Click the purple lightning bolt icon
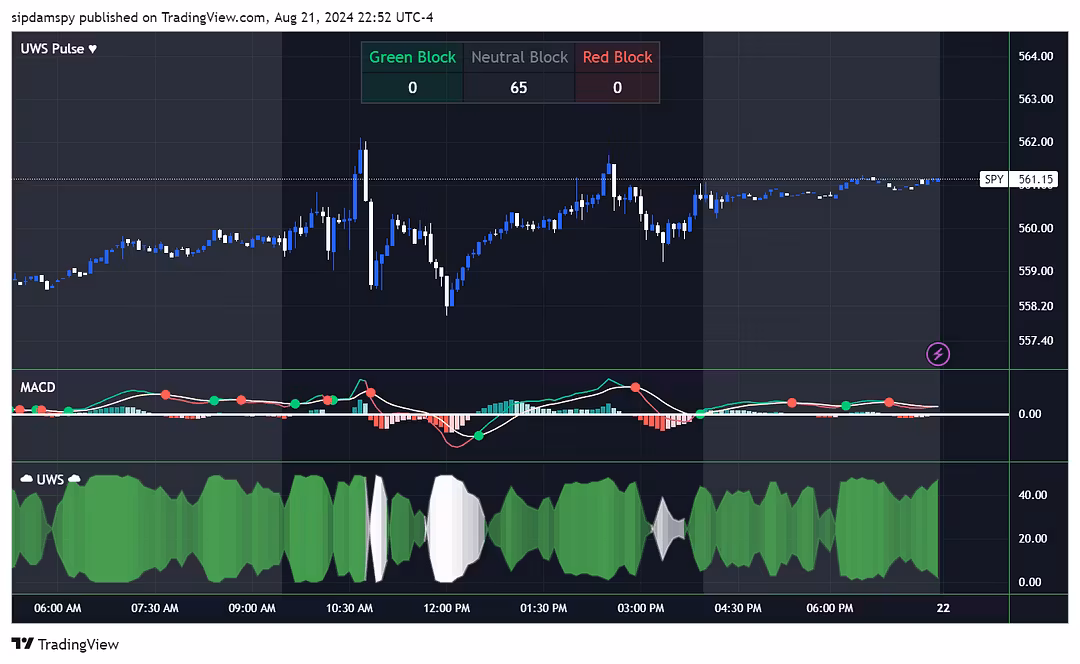 coord(938,353)
